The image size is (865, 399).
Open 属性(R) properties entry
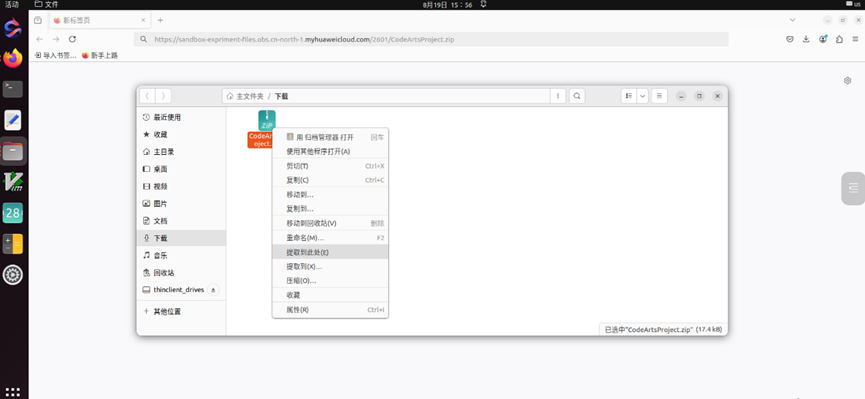coord(330,310)
